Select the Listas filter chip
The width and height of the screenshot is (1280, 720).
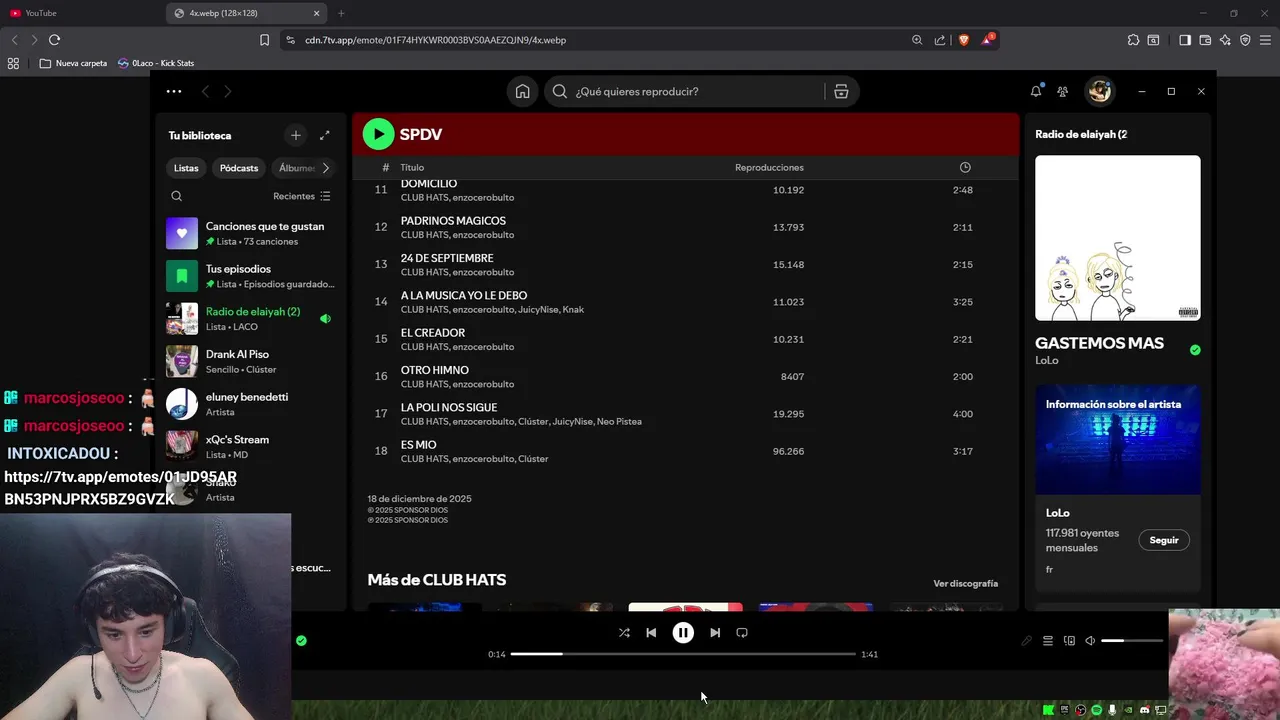pos(186,168)
